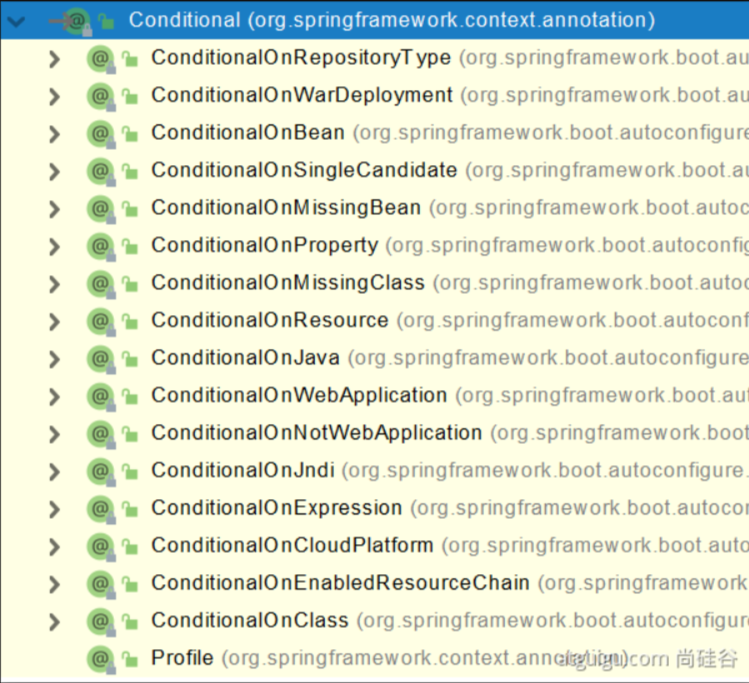Select the 'ConditionalOnWarDeployment' entry
This screenshot has height=683, width=749.
302,95
